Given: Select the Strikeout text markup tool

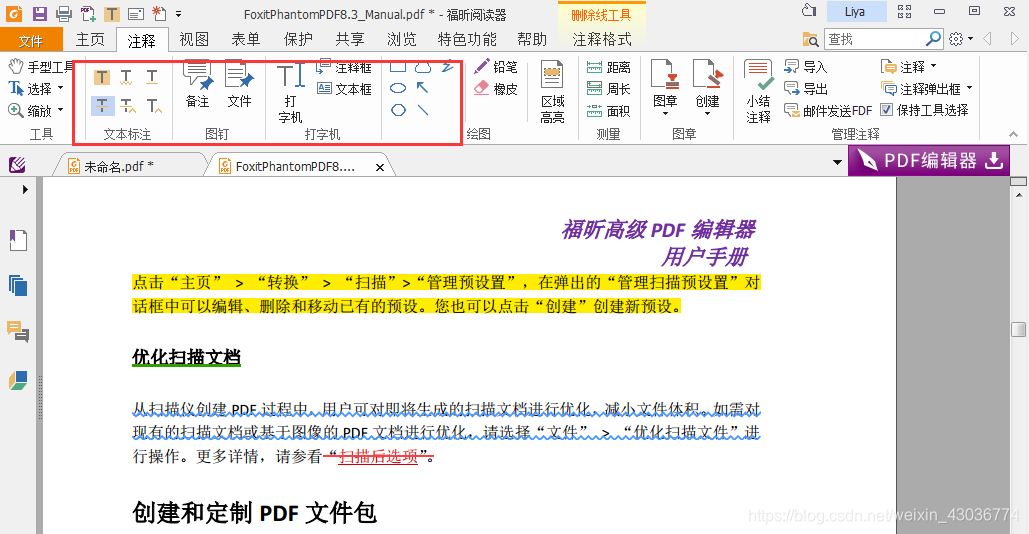Looking at the screenshot, I should [x=102, y=106].
